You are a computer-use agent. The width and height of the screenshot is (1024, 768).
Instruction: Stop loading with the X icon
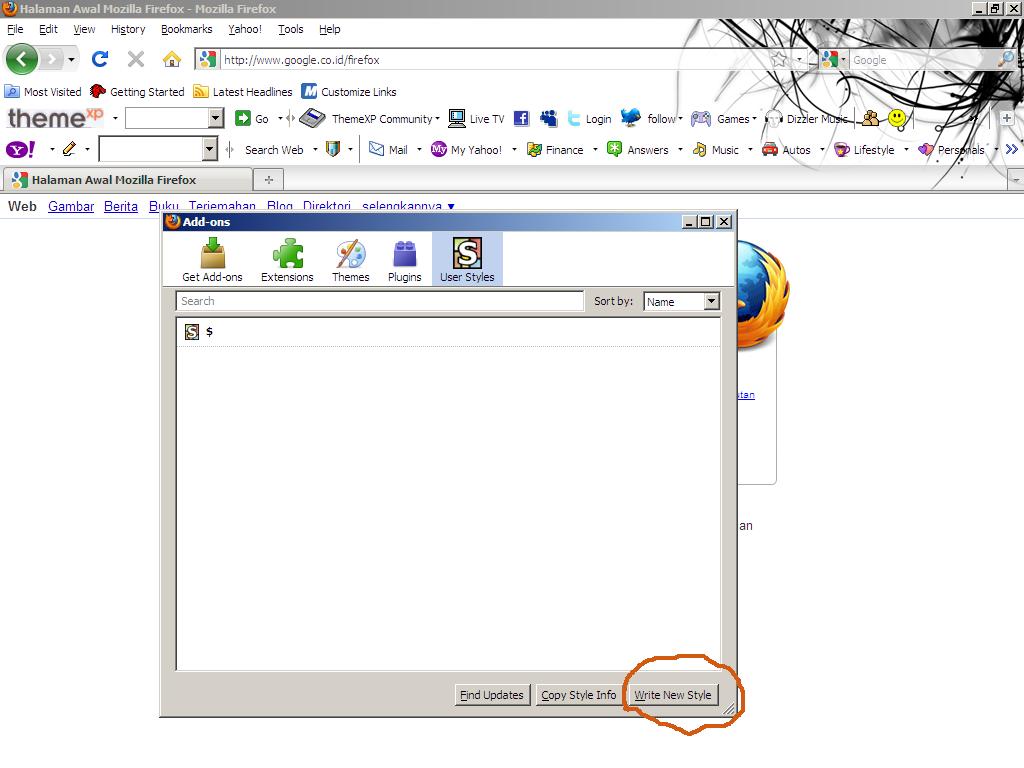tap(136, 59)
